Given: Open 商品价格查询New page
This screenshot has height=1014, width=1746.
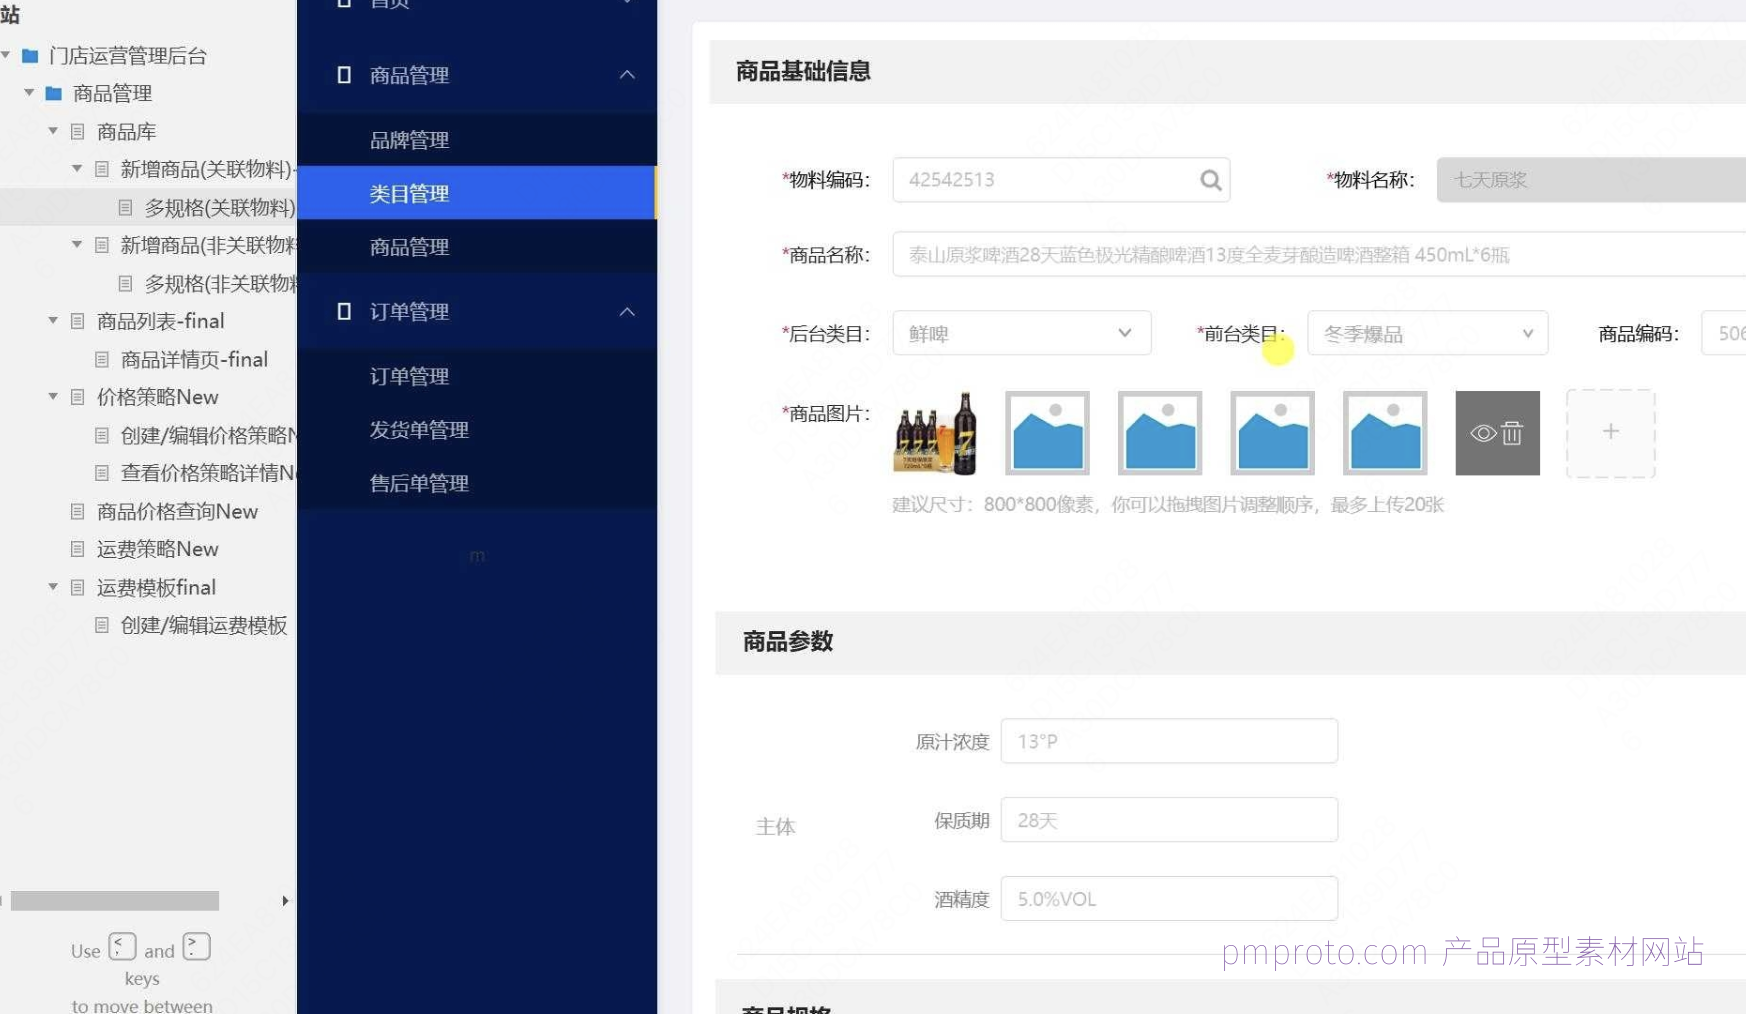Looking at the screenshot, I should coord(177,511).
